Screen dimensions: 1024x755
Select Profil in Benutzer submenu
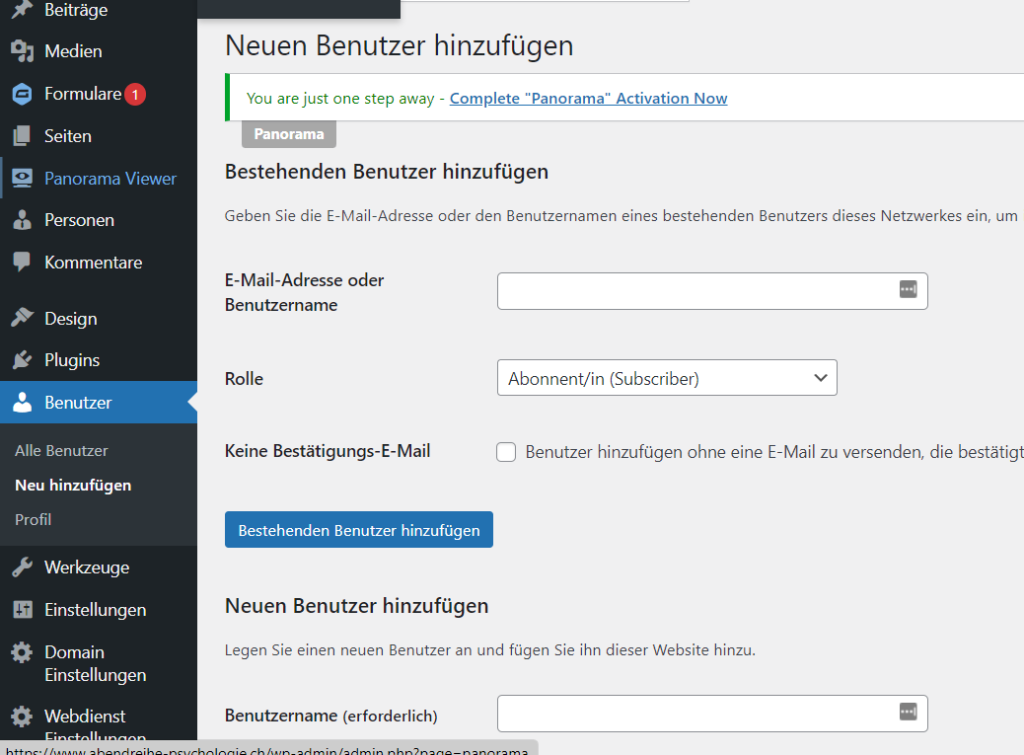pos(33,519)
